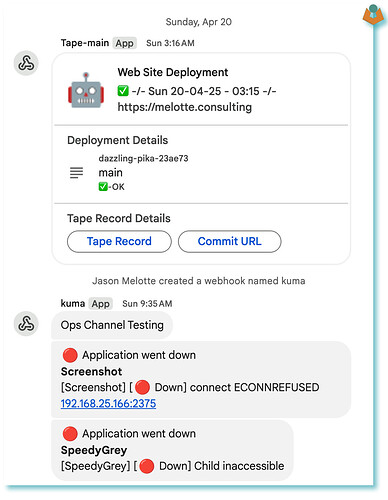The width and height of the screenshot is (388, 500).
Task: Click the Deployment Details heading
Action: (x=118, y=140)
